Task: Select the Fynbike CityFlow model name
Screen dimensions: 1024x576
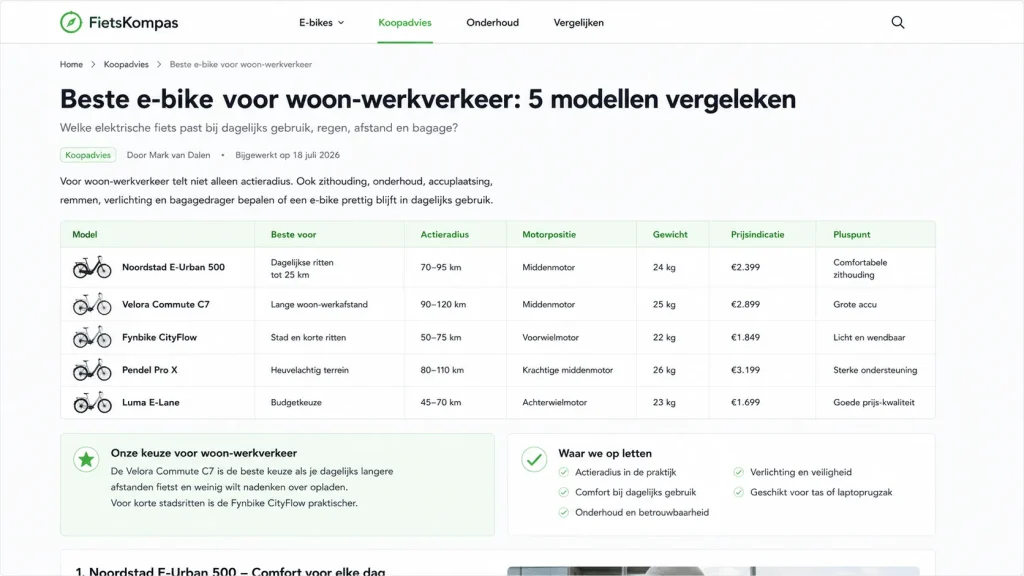Action: tap(159, 337)
